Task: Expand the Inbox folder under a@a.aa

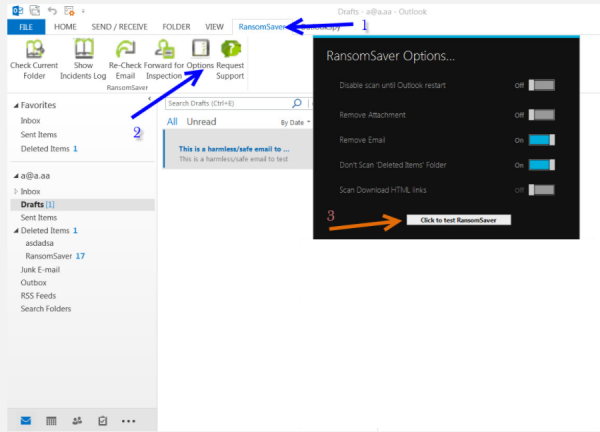Action: pyautogui.click(x=16, y=191)
